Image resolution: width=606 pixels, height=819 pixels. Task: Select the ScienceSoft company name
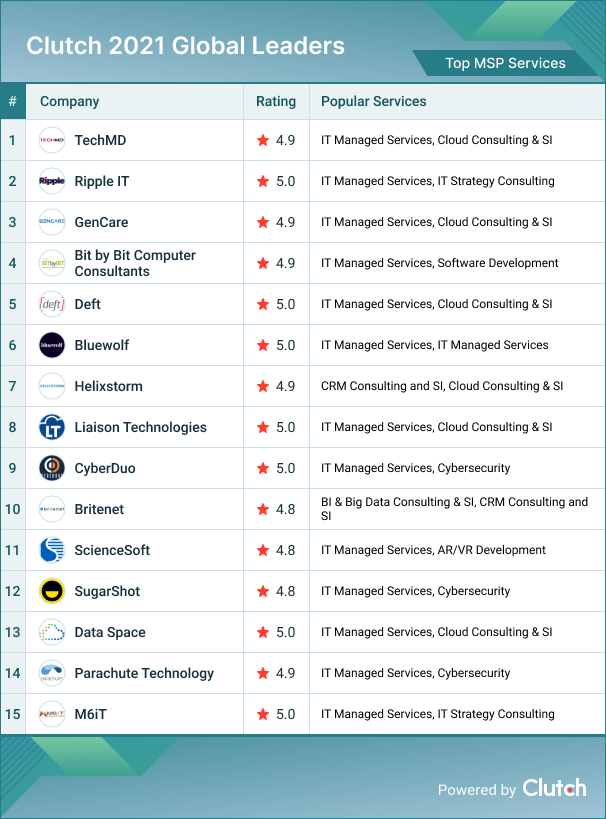(x=112, y=550)
